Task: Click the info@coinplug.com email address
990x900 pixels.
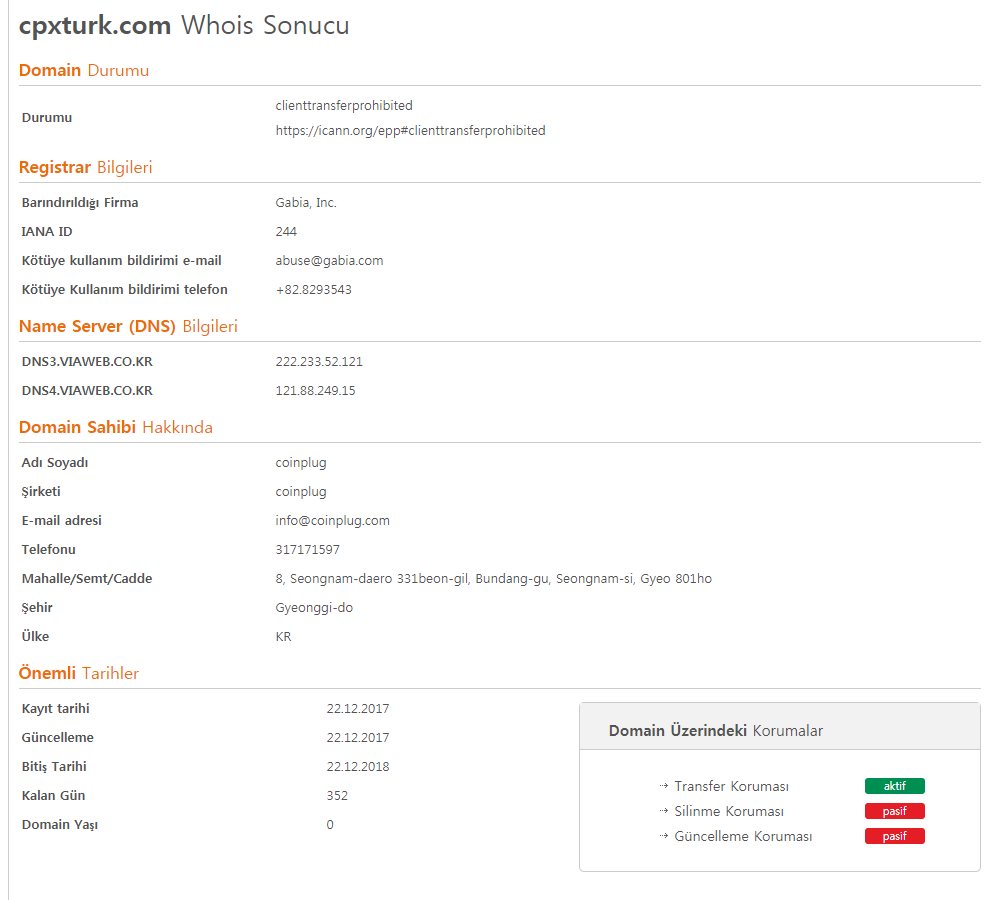Action: 332,521
